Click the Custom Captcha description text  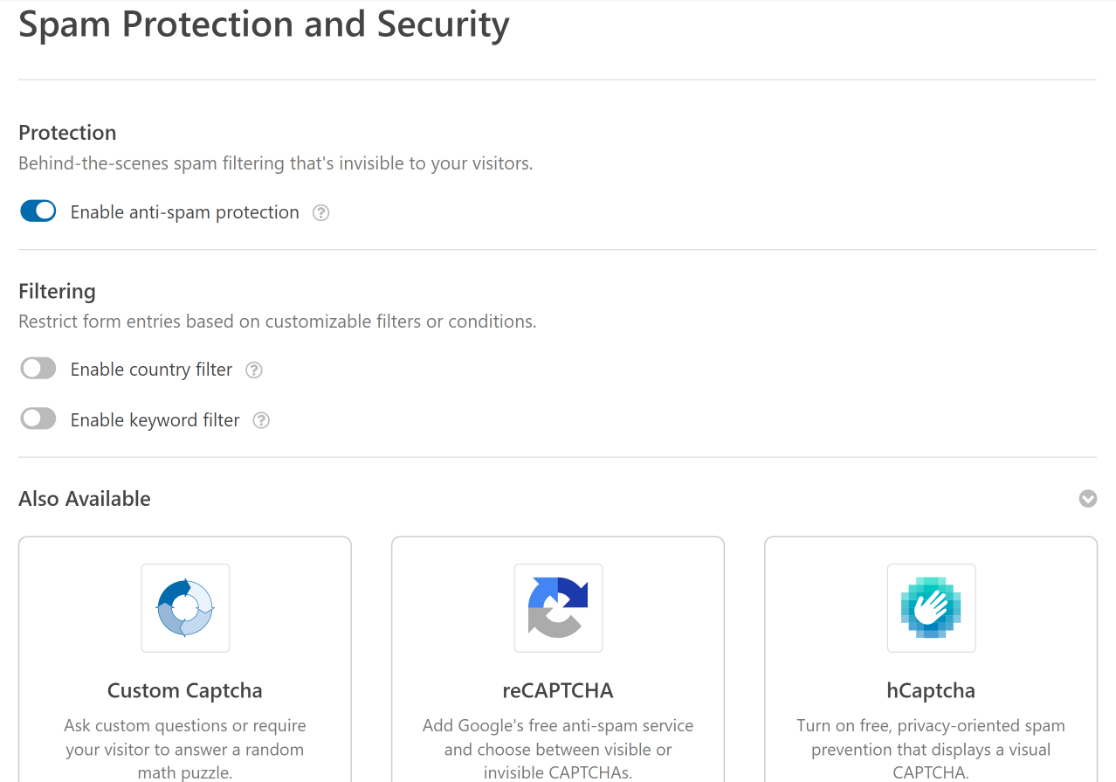point(185,749)
